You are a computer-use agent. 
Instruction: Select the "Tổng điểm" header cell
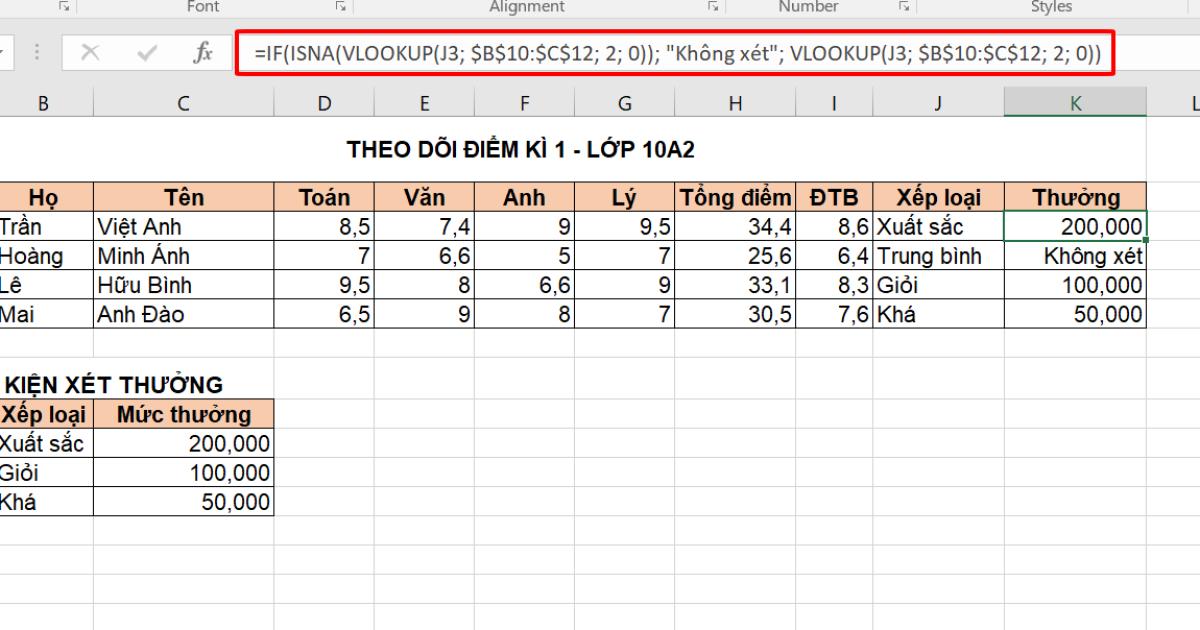click(x=734, y=197)
